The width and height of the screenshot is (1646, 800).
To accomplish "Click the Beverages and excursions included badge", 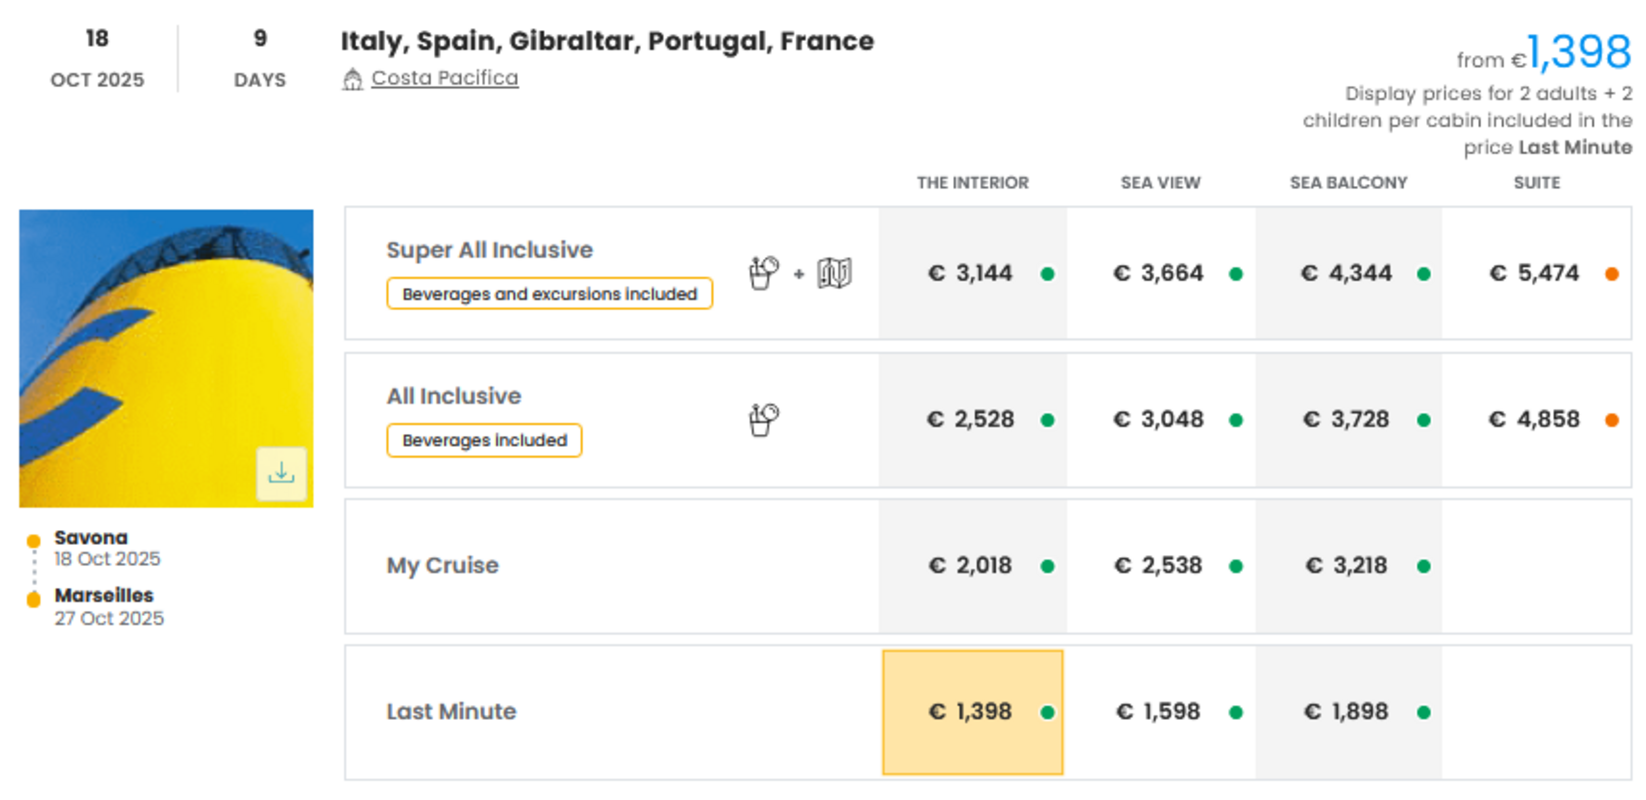I will pos(549,294).
